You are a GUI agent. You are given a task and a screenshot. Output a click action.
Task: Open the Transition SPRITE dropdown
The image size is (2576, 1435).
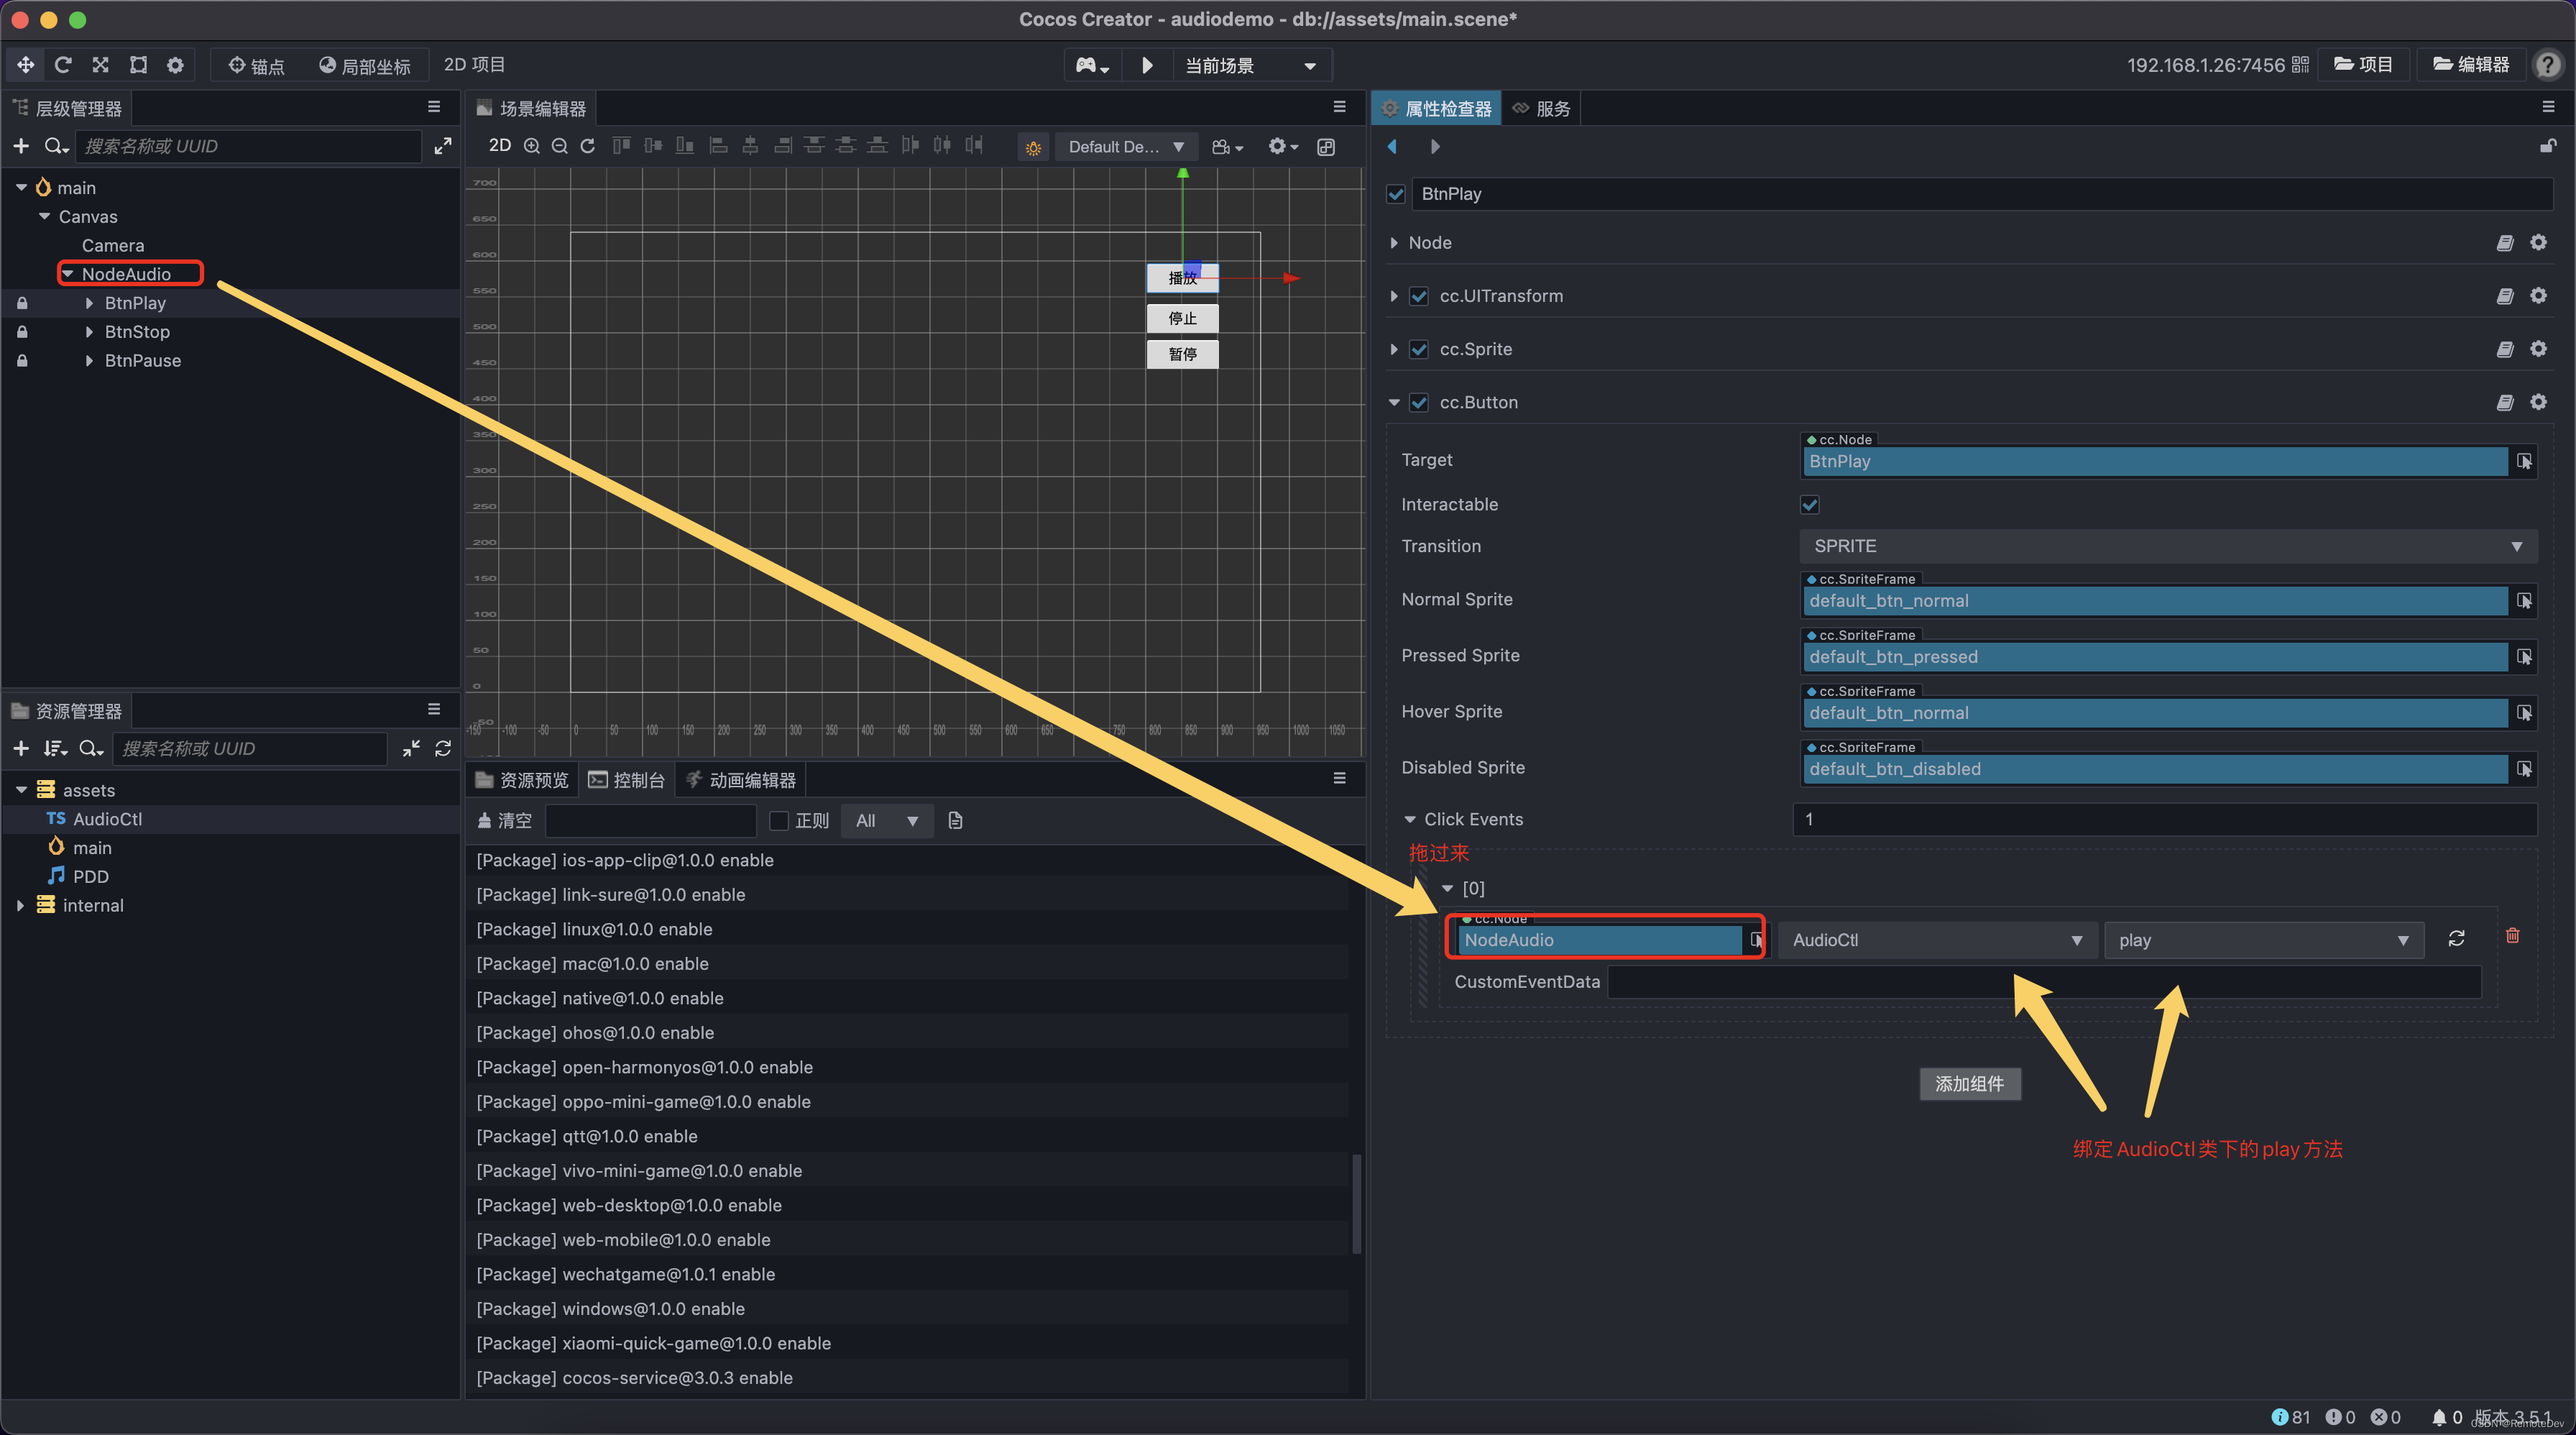click(x=2167, y=546)
